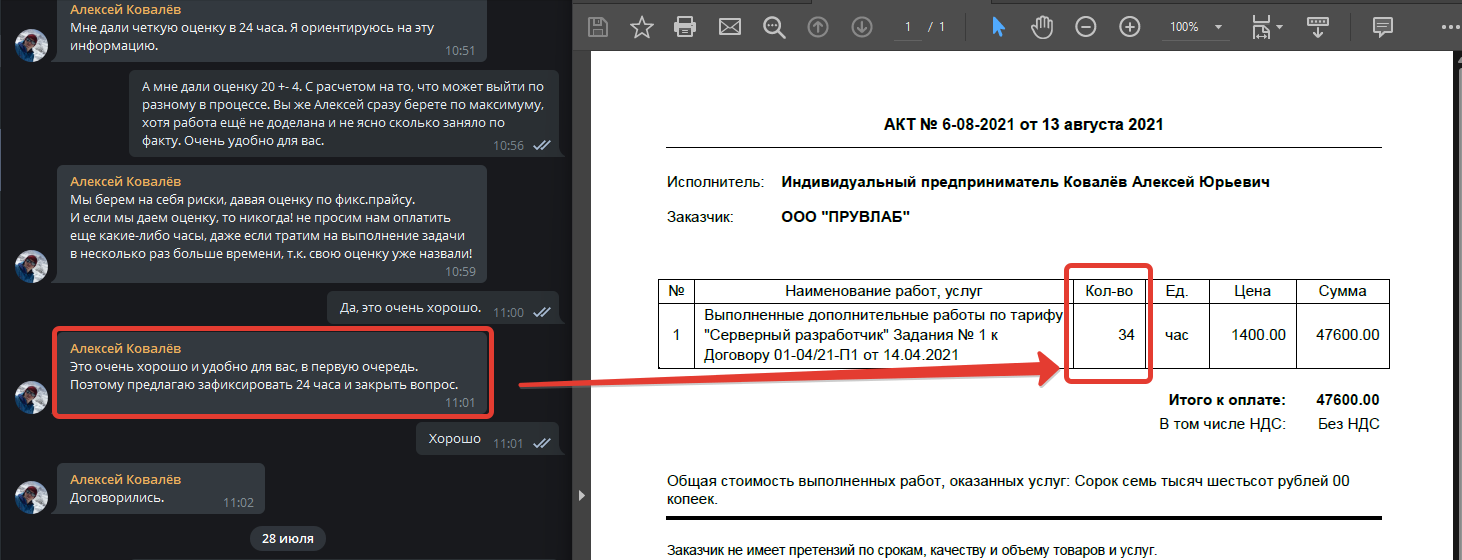The image size is (1462, 560).
Task: Click the read mode keyboard-arrow icon
Action: (x=1318, y=27)
